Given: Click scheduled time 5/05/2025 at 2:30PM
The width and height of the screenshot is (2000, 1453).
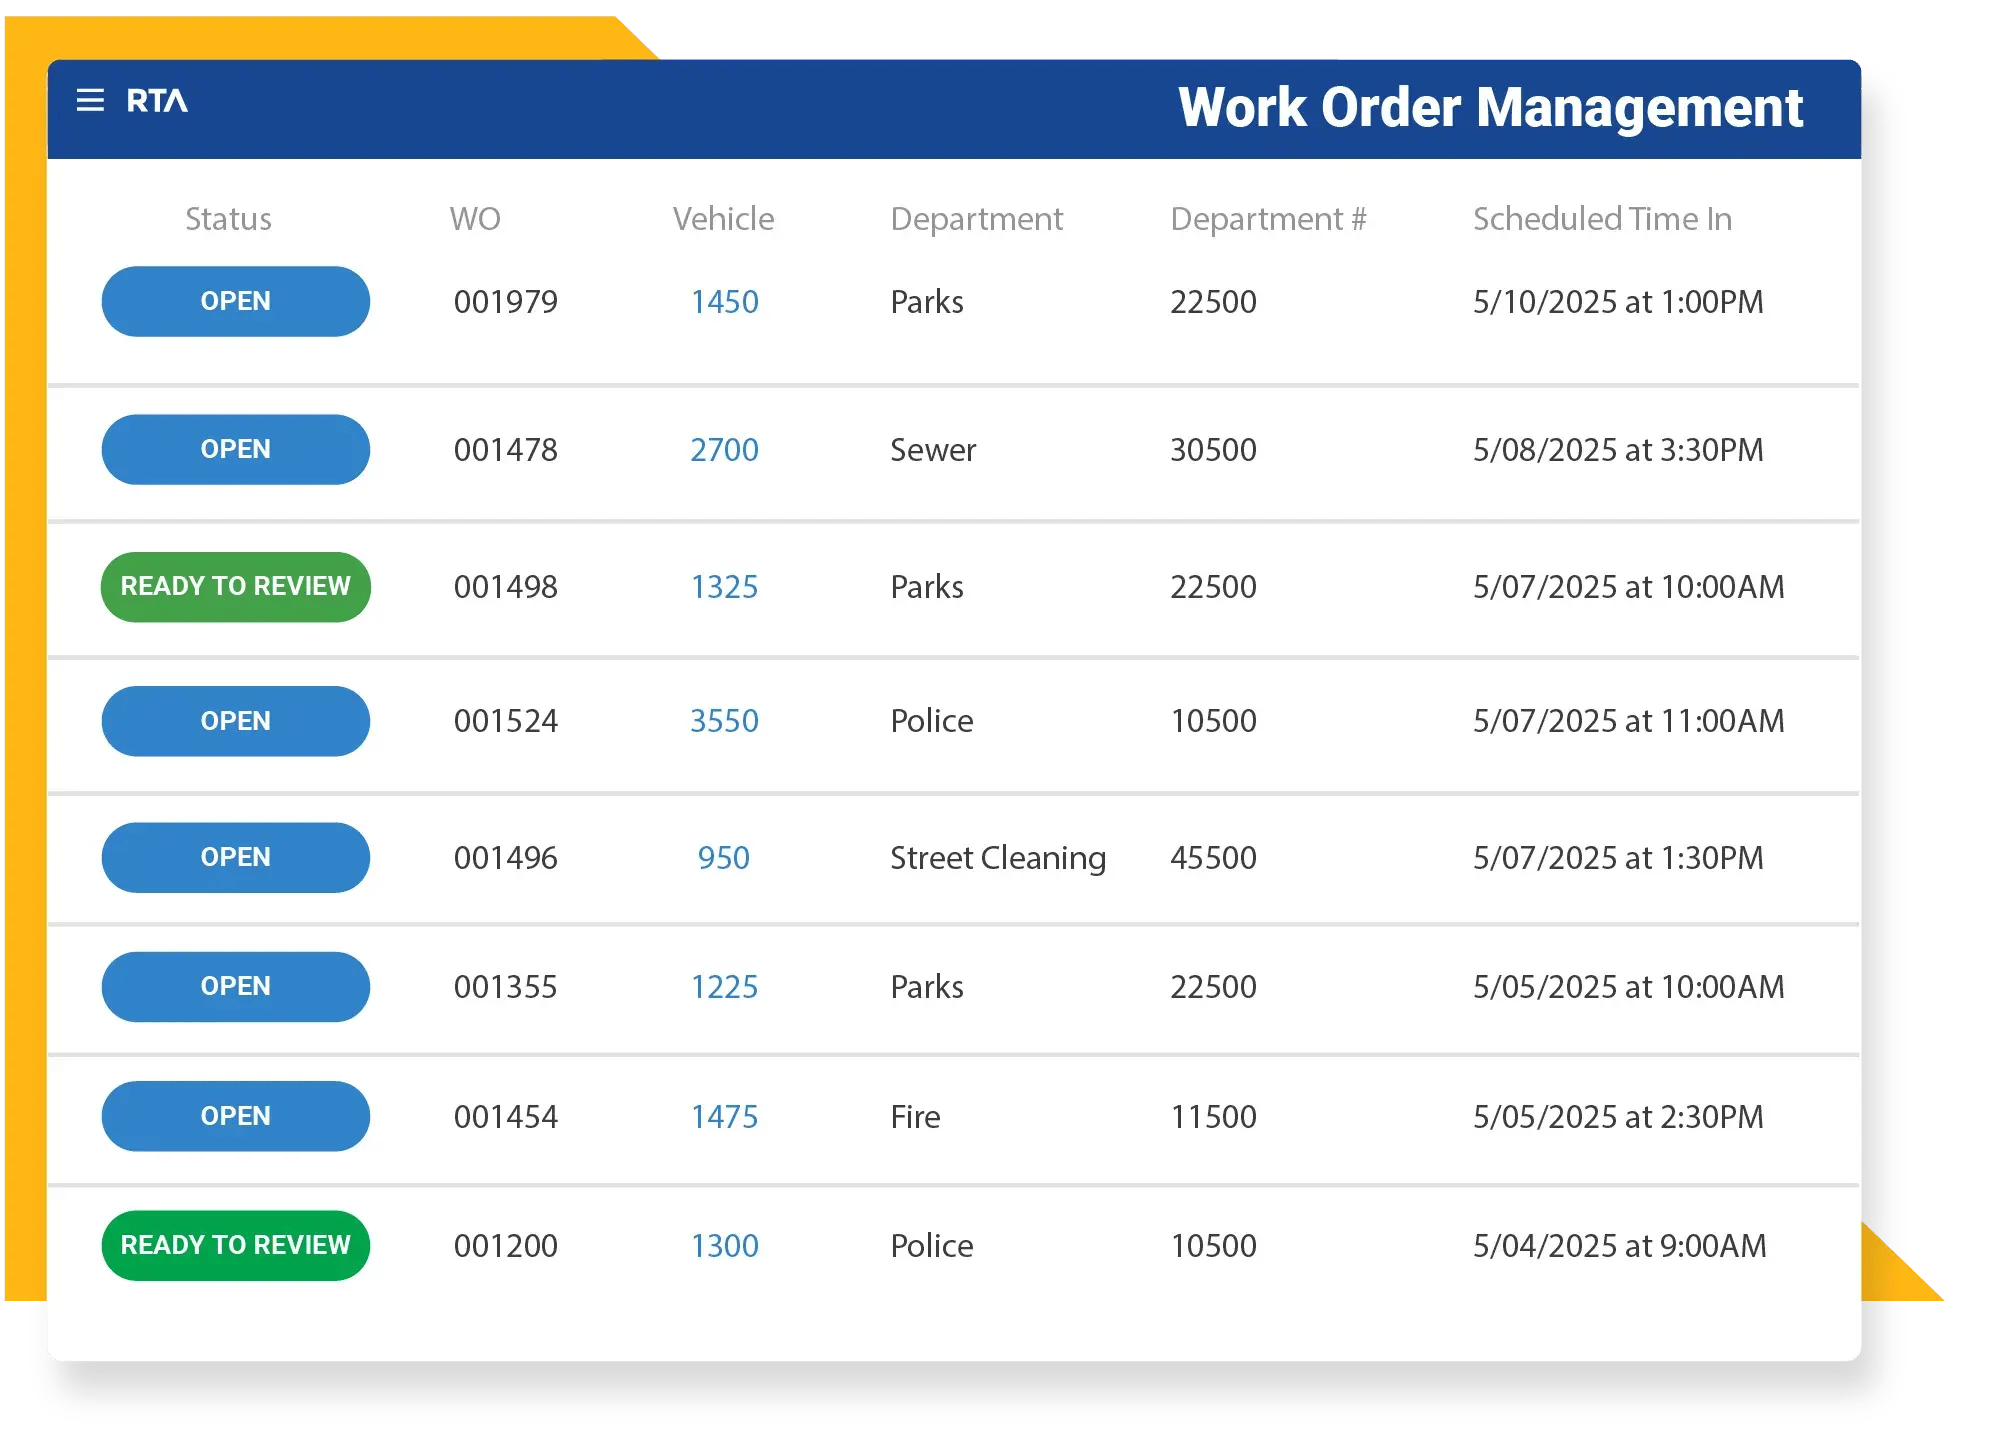Looking at the screenshot, I should click(1618, 1117).
